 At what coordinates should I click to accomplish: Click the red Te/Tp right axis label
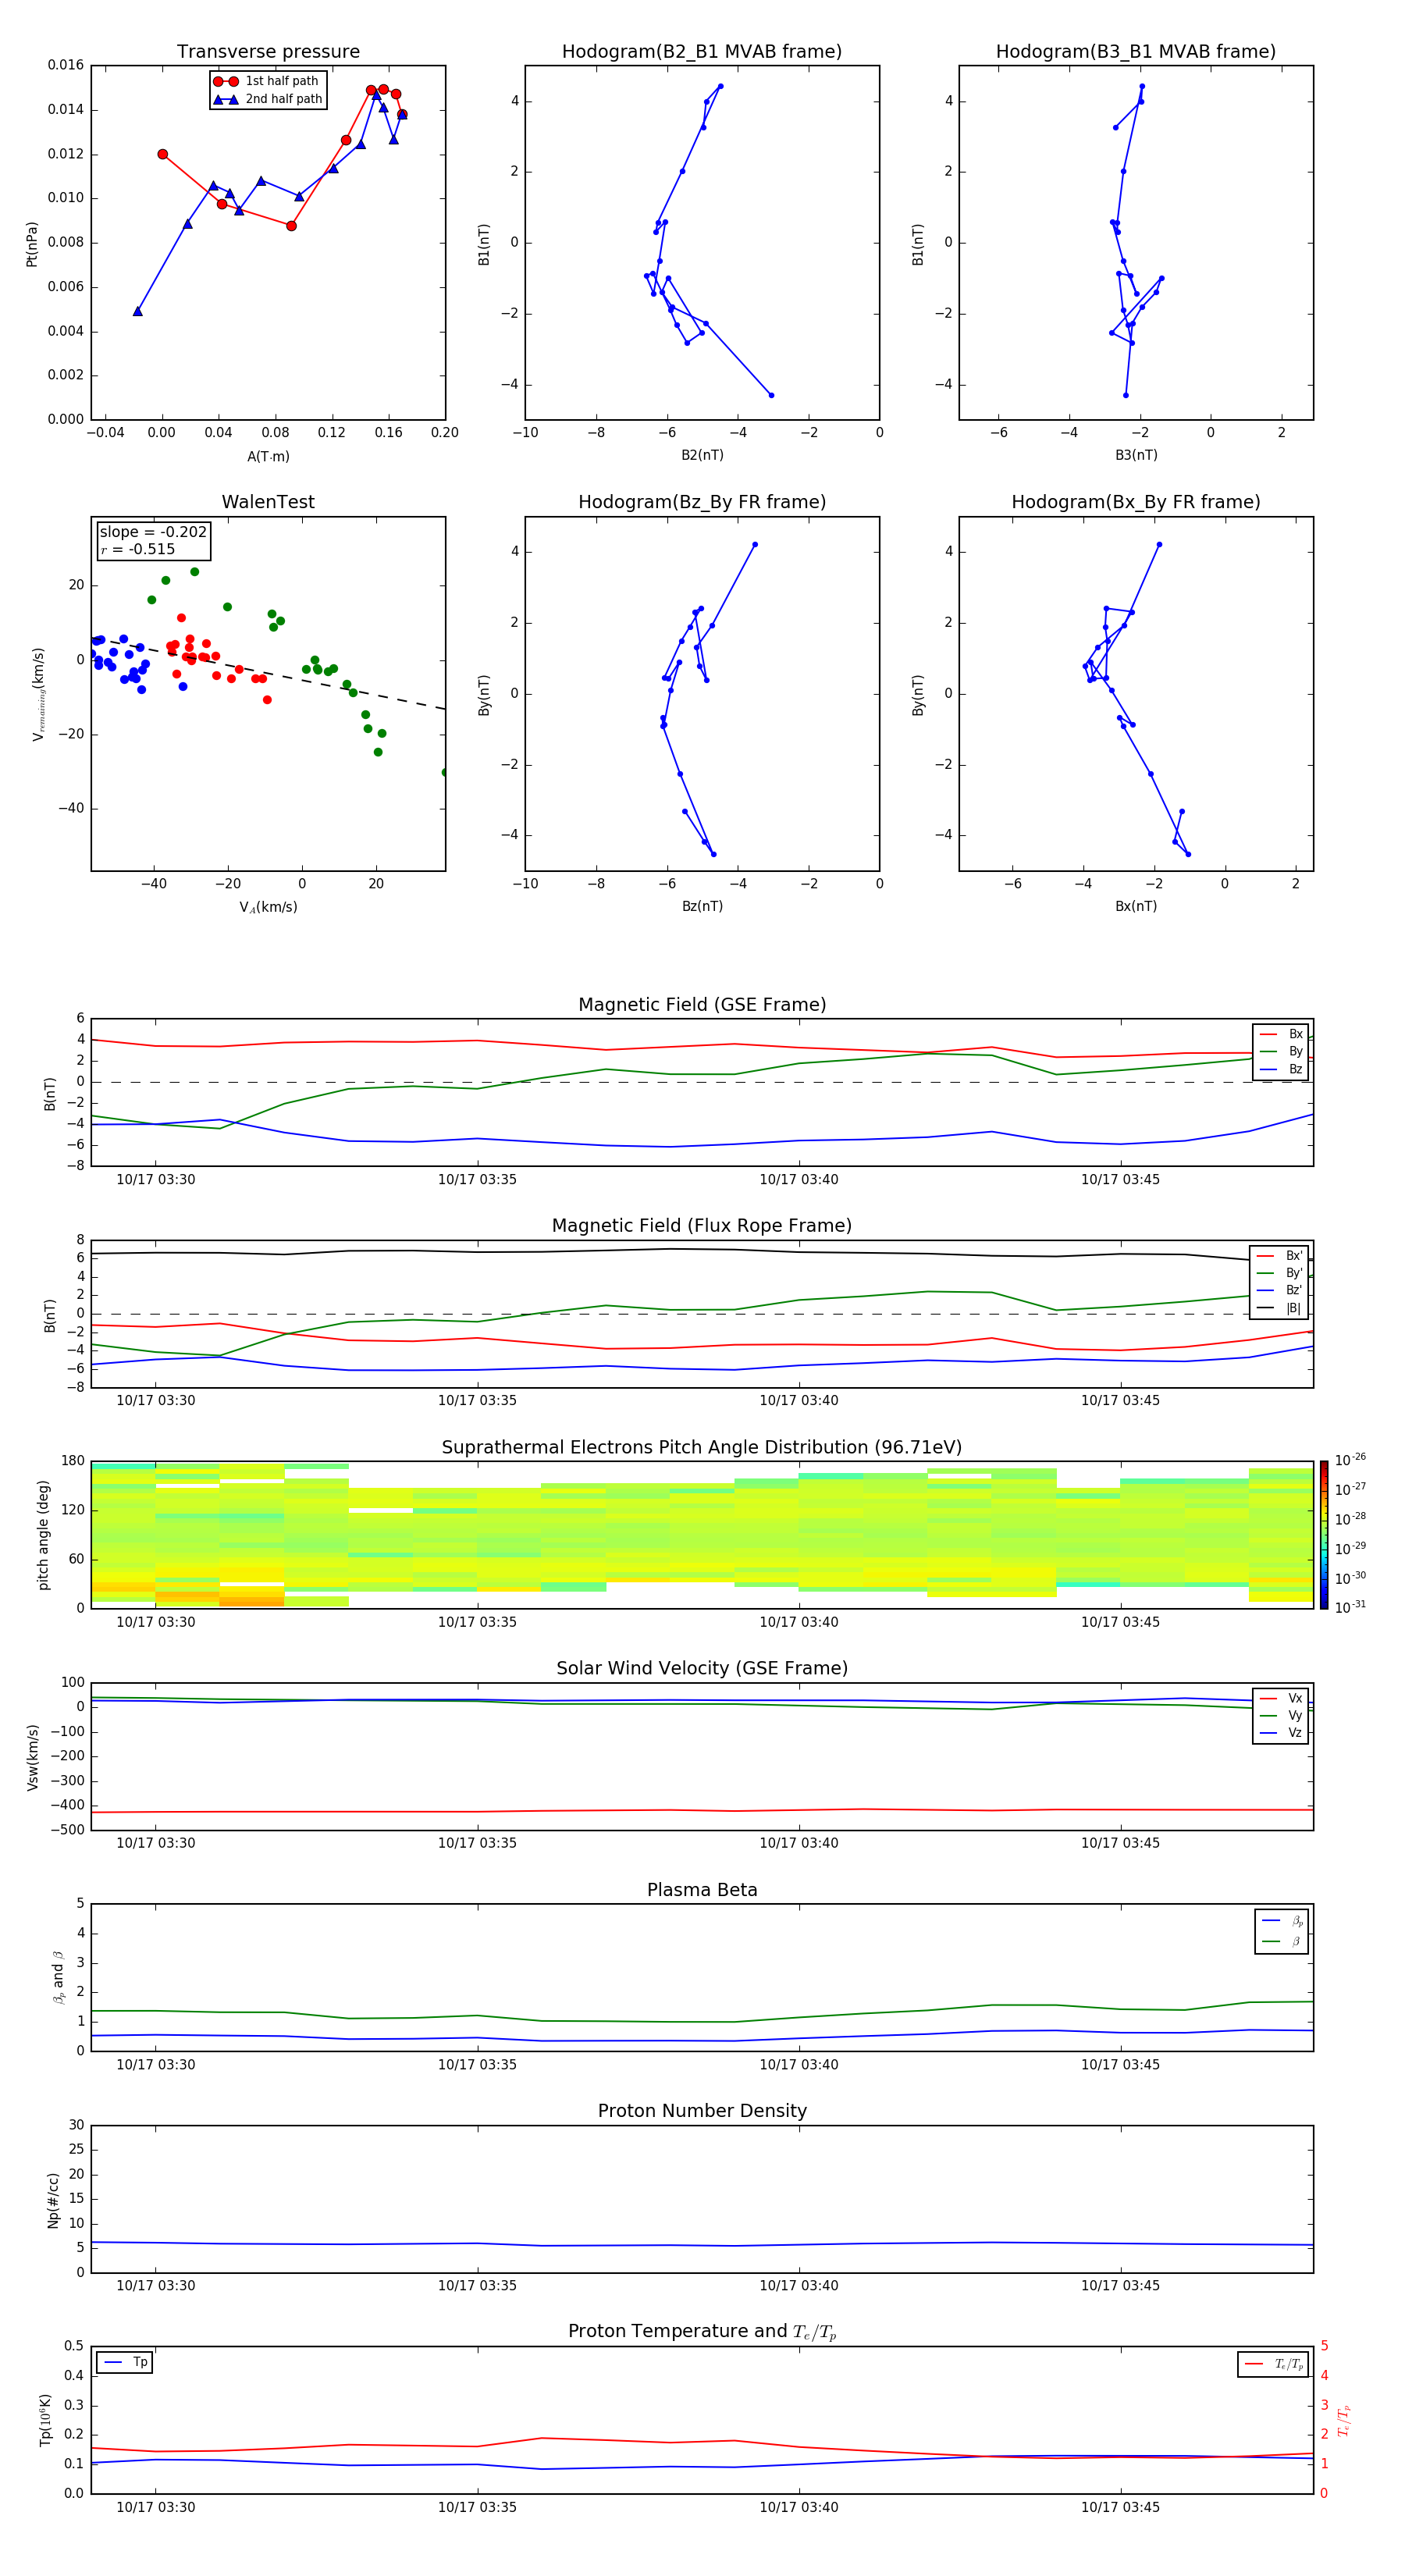pos(1343,2421)
